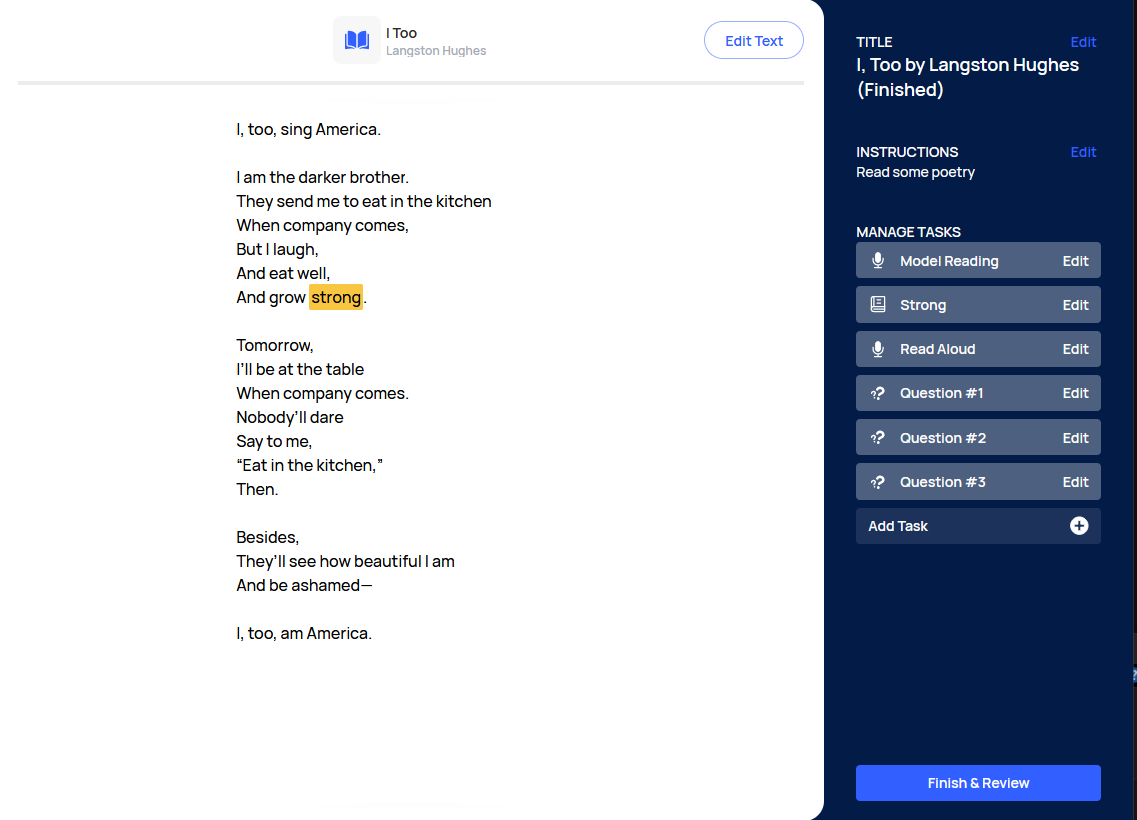The width and height of the screenshot is (1137, 820).
Task: Click the question mark icon on Question #3
Action: point(877,482)
